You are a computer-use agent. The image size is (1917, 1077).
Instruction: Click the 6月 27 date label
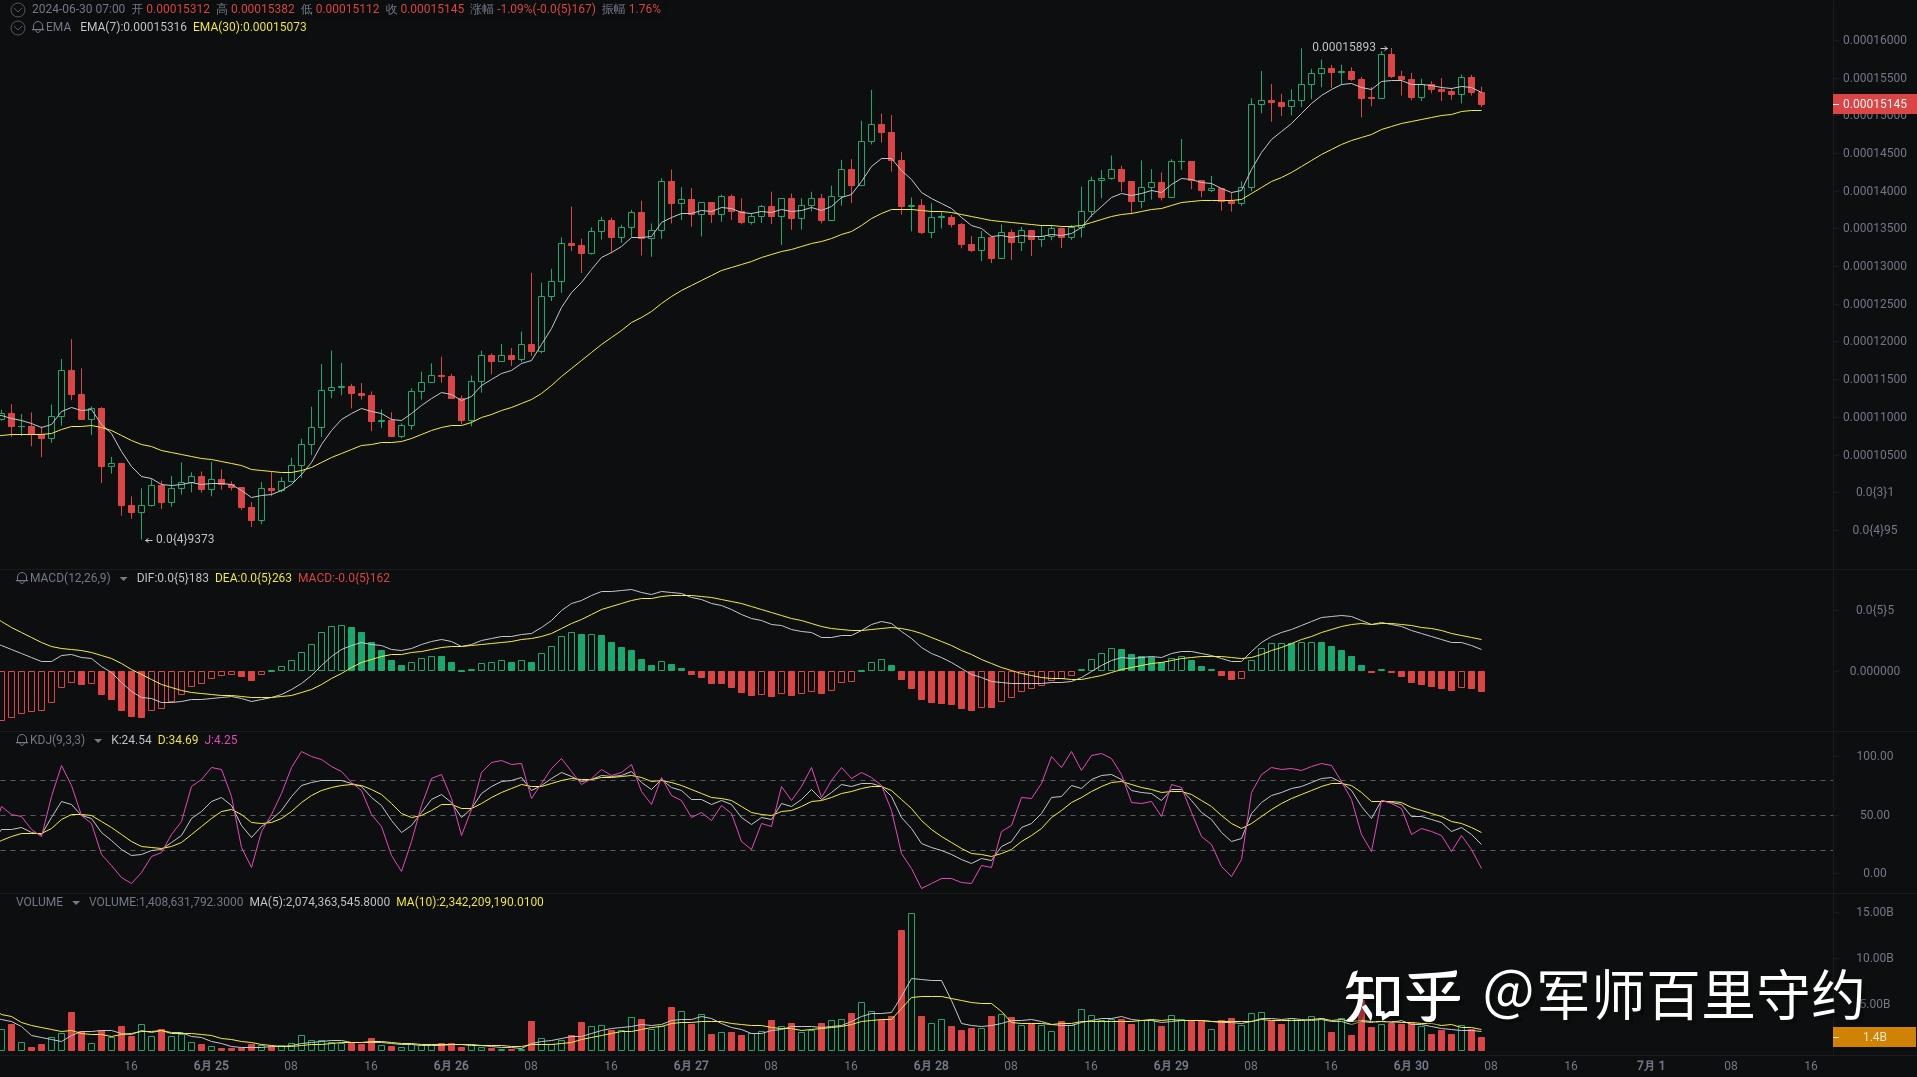pyautogui.click(x=691, y=1066)
